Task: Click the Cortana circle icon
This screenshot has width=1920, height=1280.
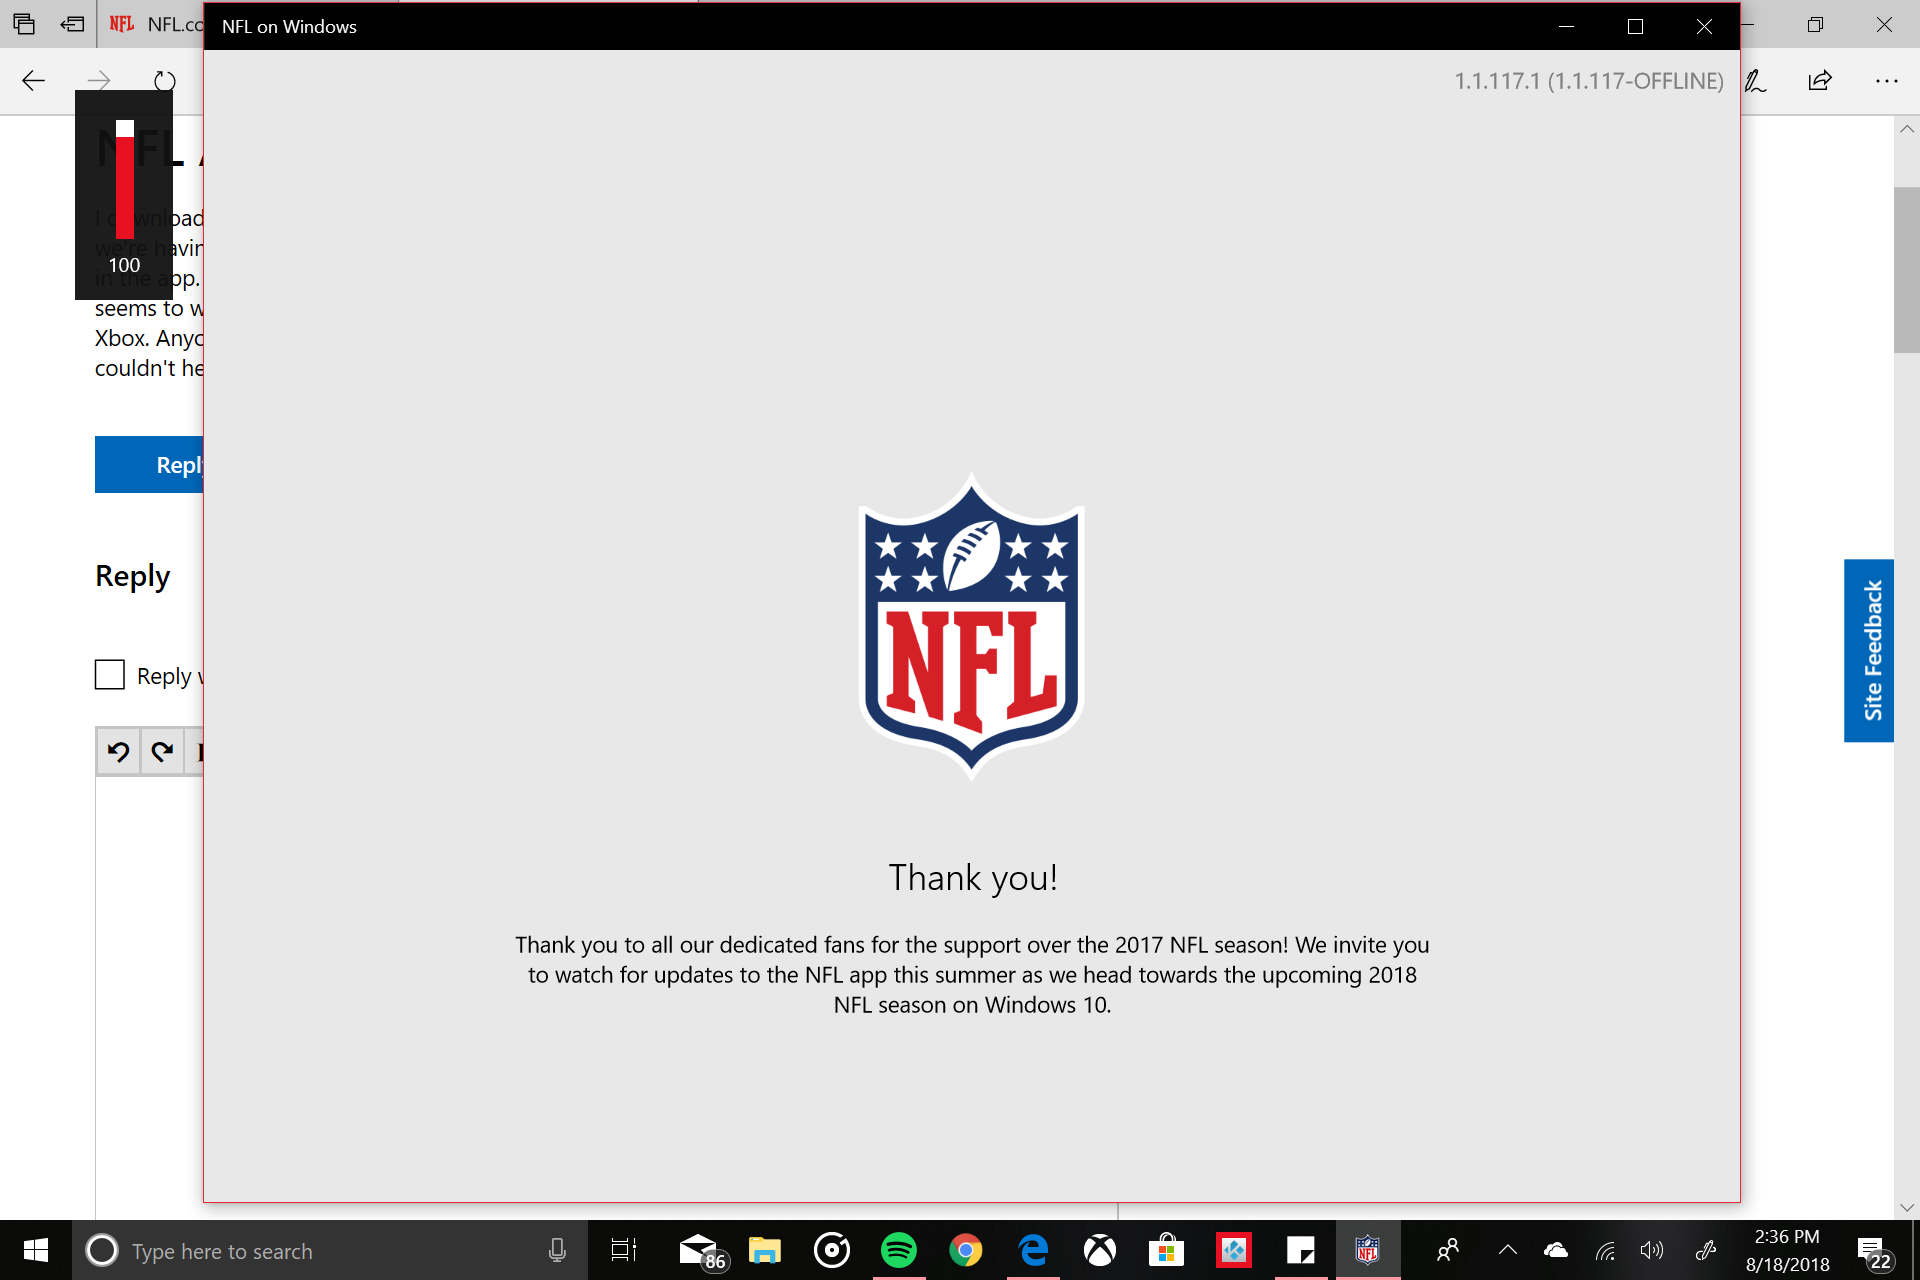Action: point(102,1250)
